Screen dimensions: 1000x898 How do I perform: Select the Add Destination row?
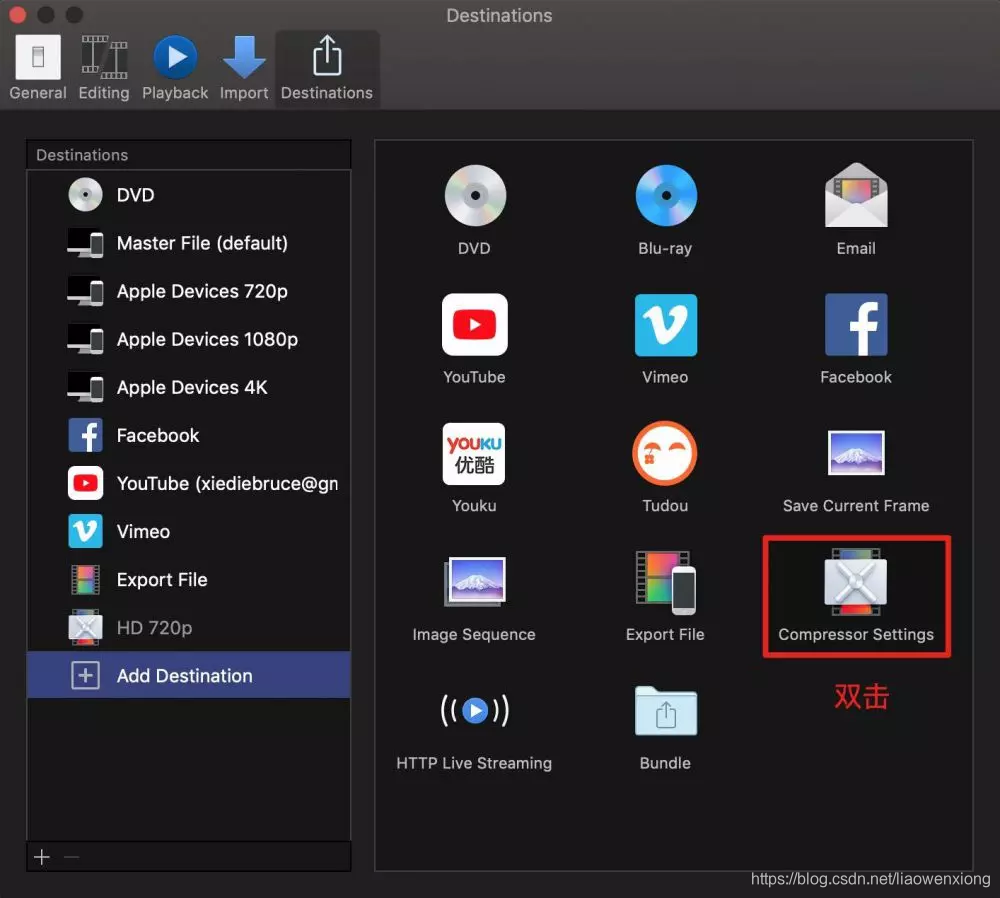(189, 675)
